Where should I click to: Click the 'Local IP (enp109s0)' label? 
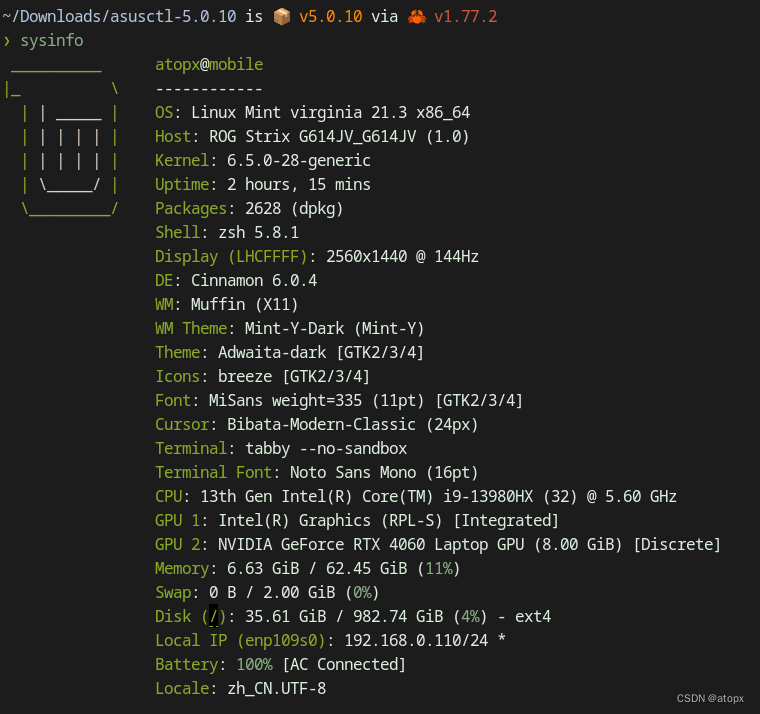click(x=240, y=641)
